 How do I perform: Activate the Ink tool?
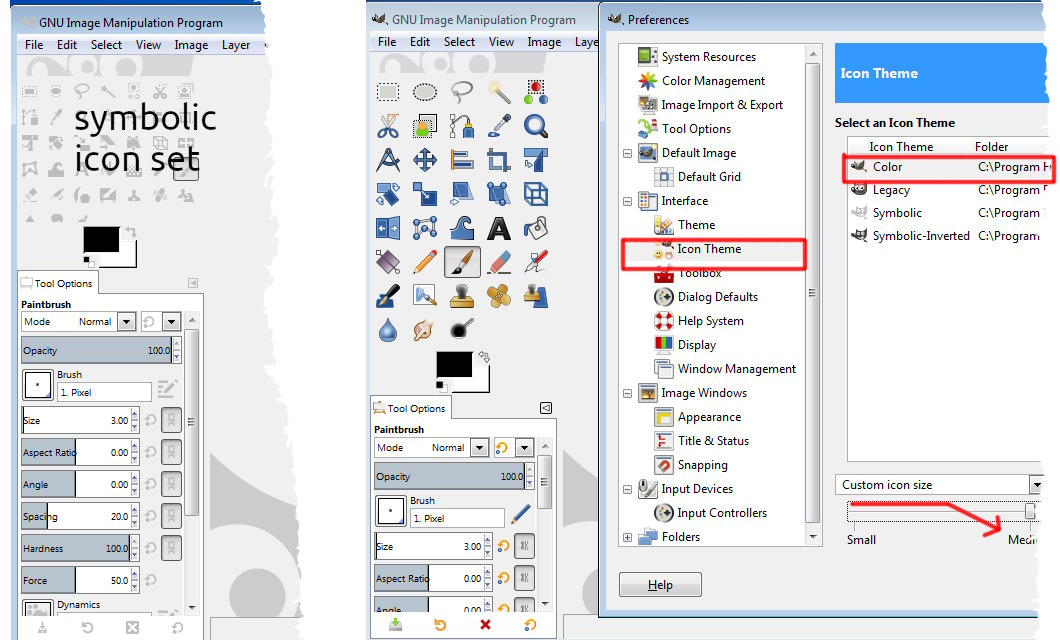point(388,296)
